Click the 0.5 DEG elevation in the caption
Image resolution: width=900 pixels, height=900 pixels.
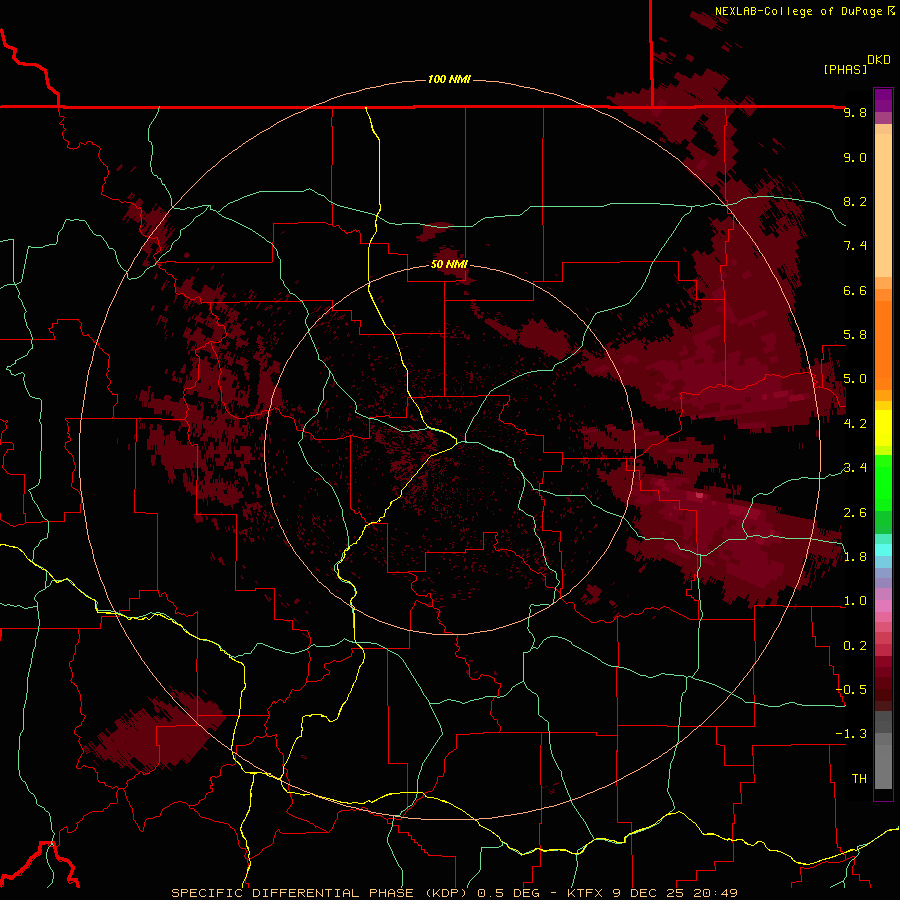509,893
